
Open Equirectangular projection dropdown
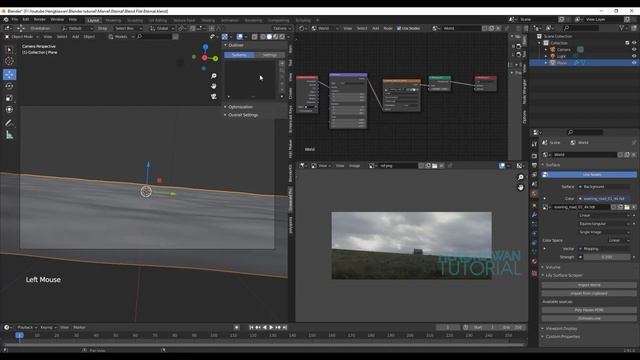[604, 224]
